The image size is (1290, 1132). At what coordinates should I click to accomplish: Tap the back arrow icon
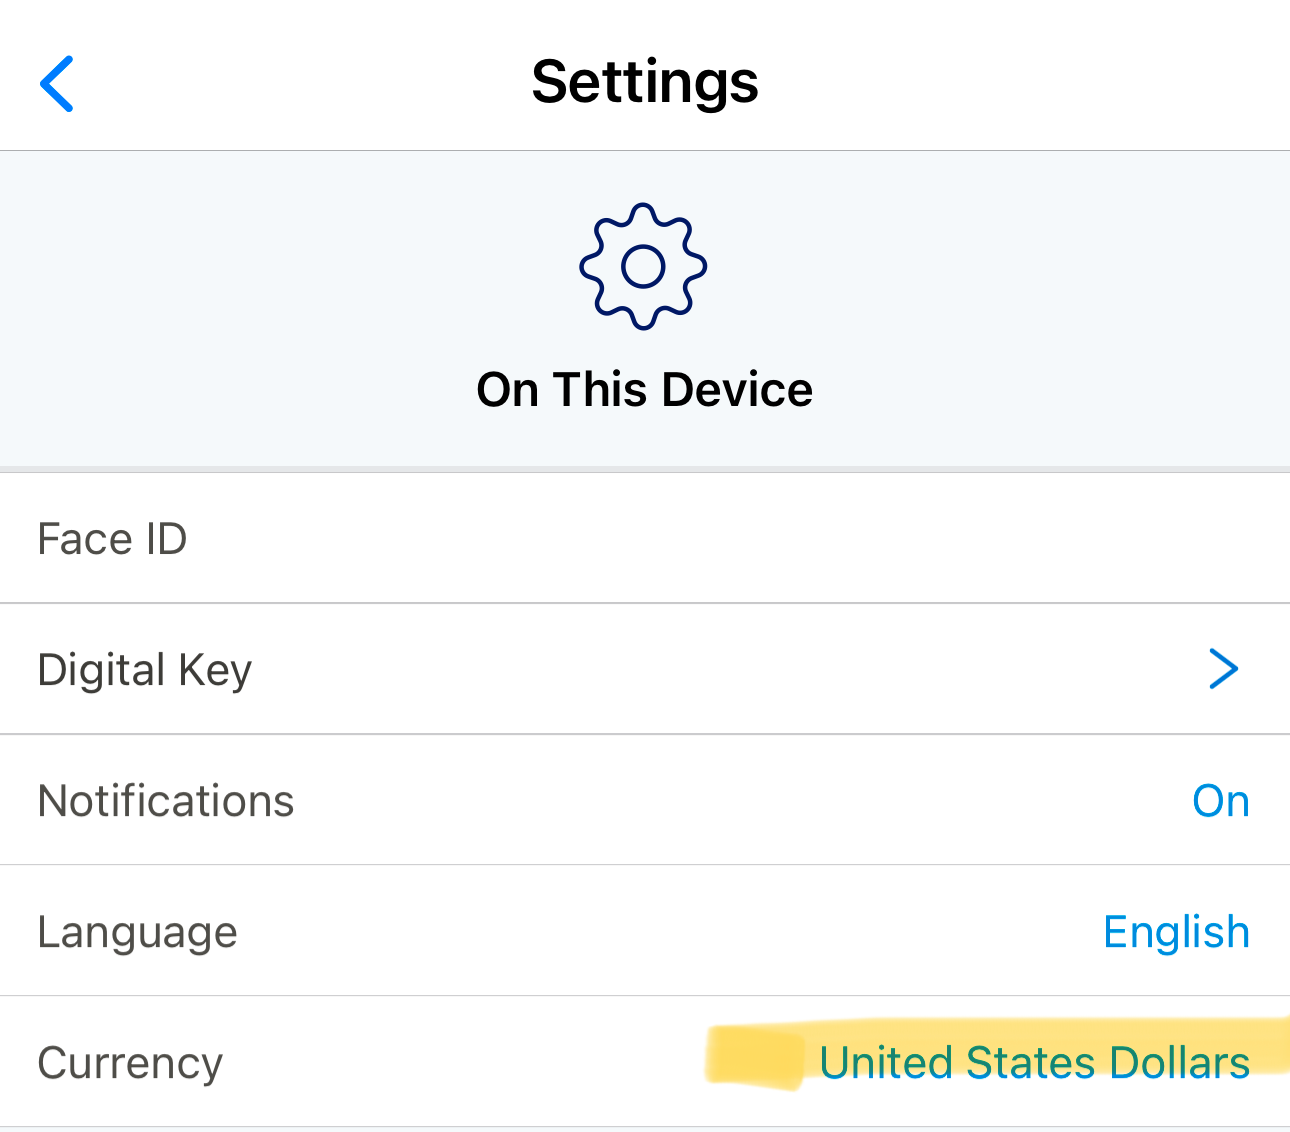tap(57, 84)
